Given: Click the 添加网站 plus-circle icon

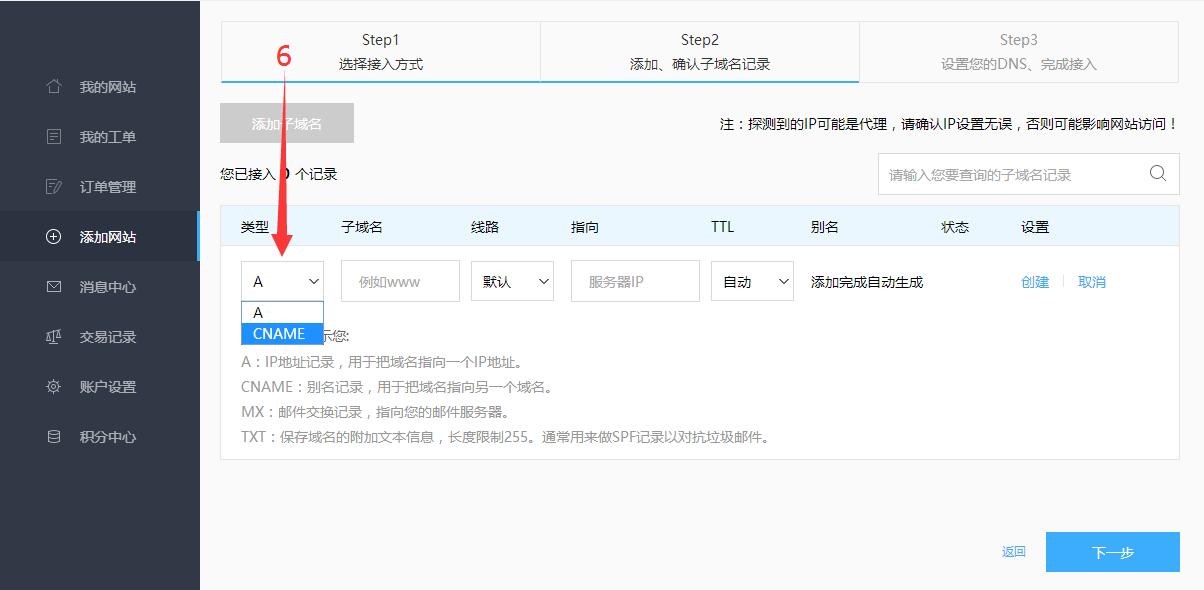Looking at the screenshot, I should [x=55, y=236].
